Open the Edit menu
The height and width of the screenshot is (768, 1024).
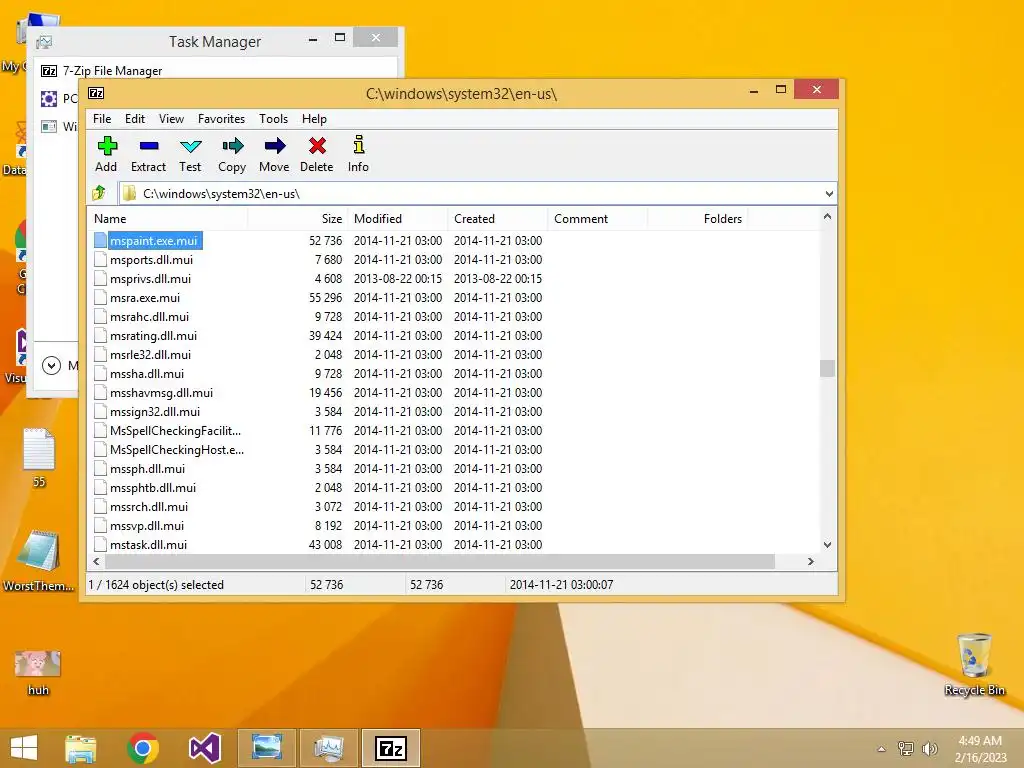(135, 119)
